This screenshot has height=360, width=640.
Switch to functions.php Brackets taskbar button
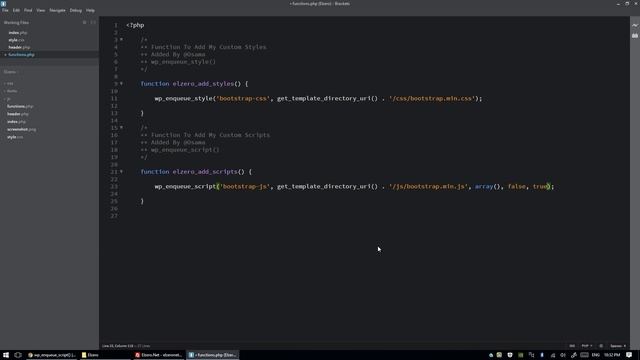point(212,355)
